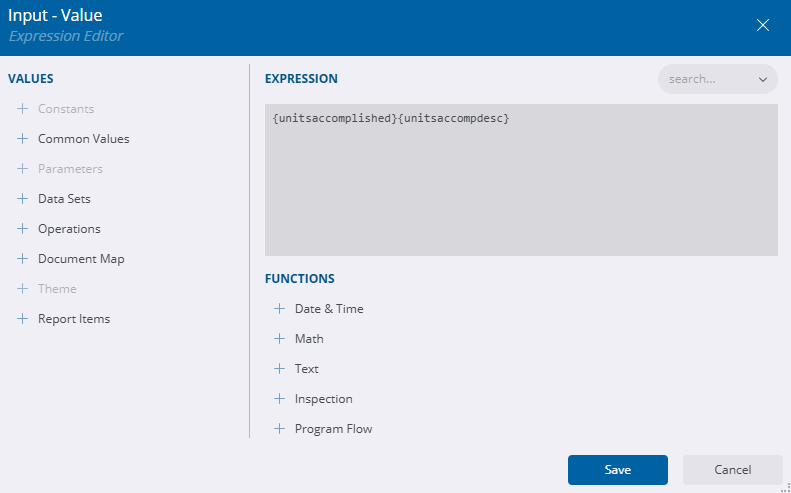Select the Inspection functions label
The height and width of the screenshot is (493, 791).
323,399
